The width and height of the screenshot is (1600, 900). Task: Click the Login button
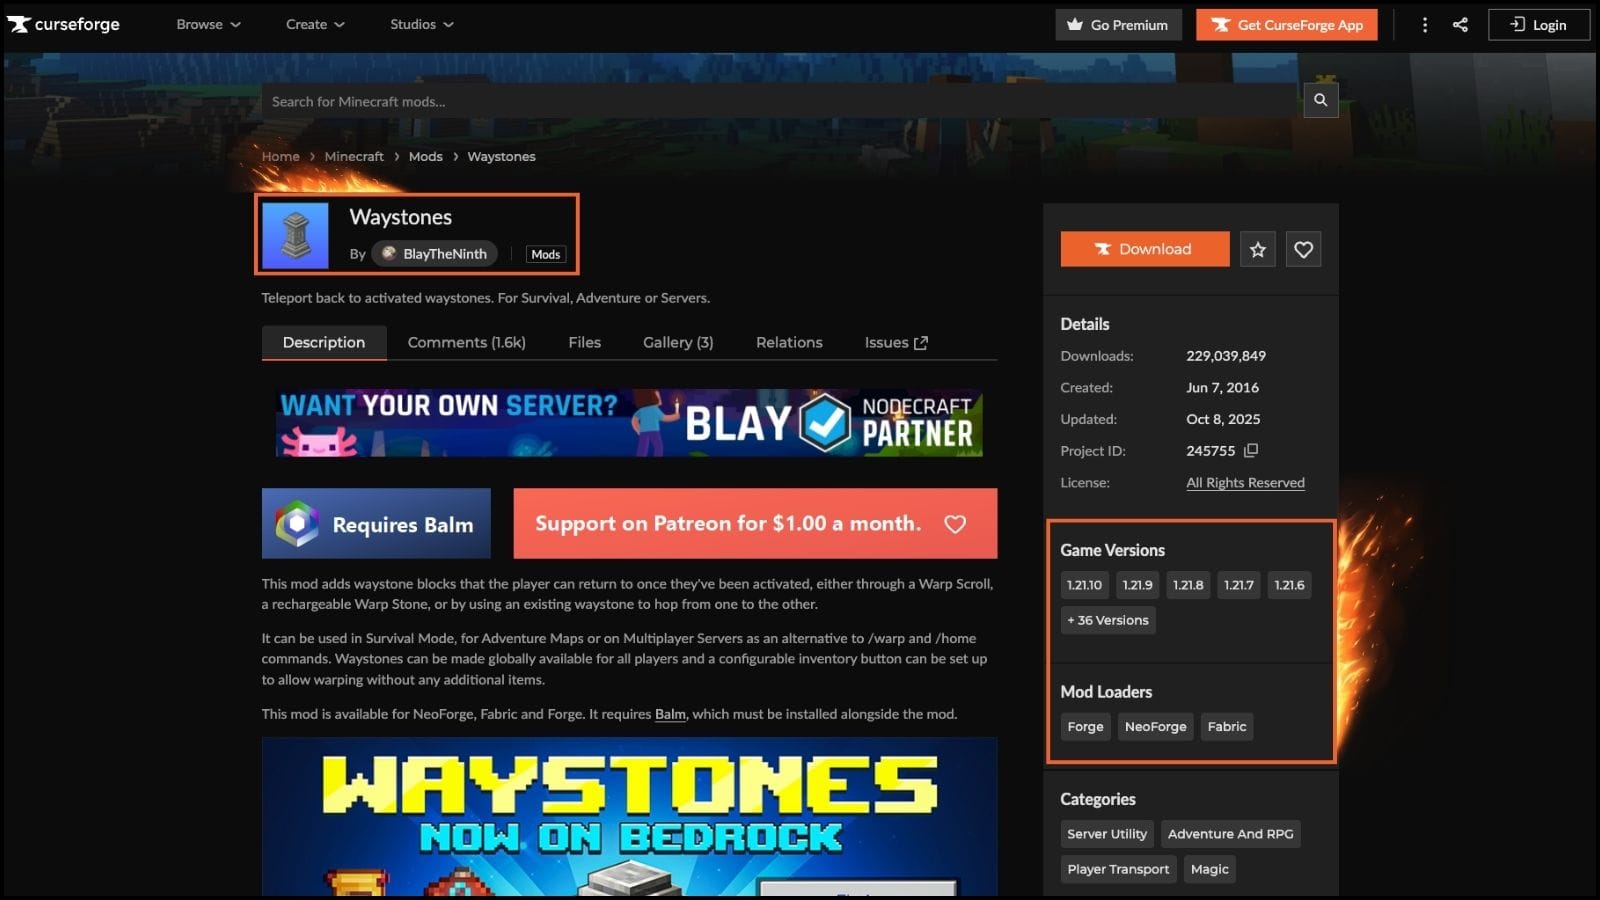[x=1539, y=25]
